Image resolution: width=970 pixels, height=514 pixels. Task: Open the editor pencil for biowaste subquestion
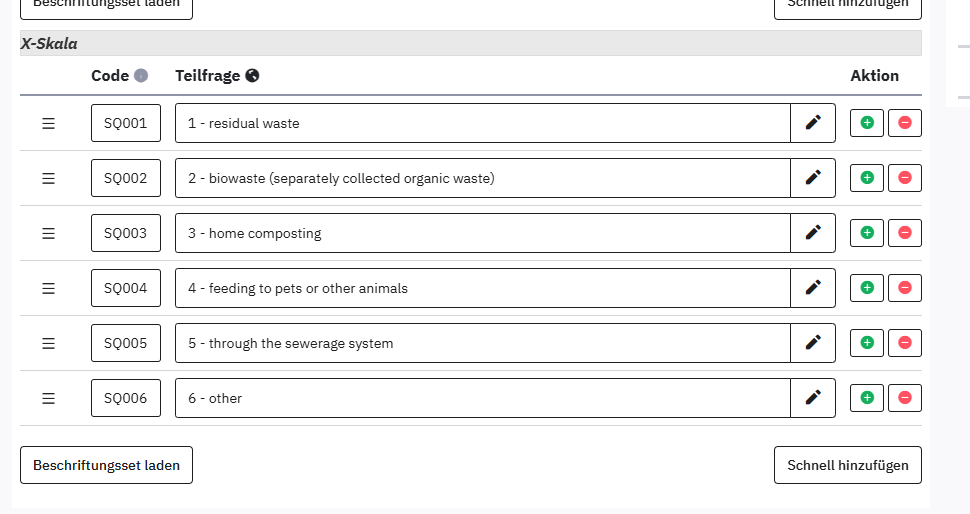pos(813,178)
